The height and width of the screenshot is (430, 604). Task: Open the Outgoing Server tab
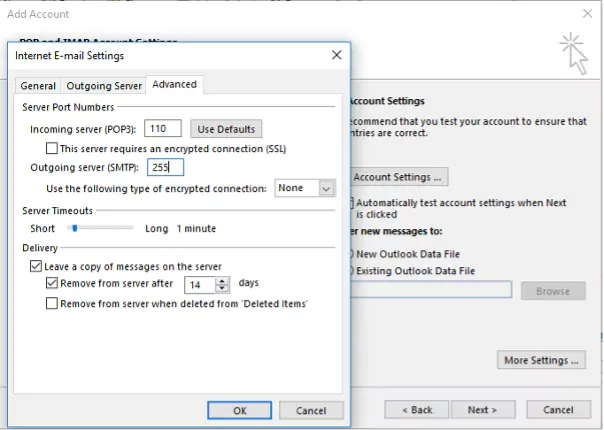point(103,86)
